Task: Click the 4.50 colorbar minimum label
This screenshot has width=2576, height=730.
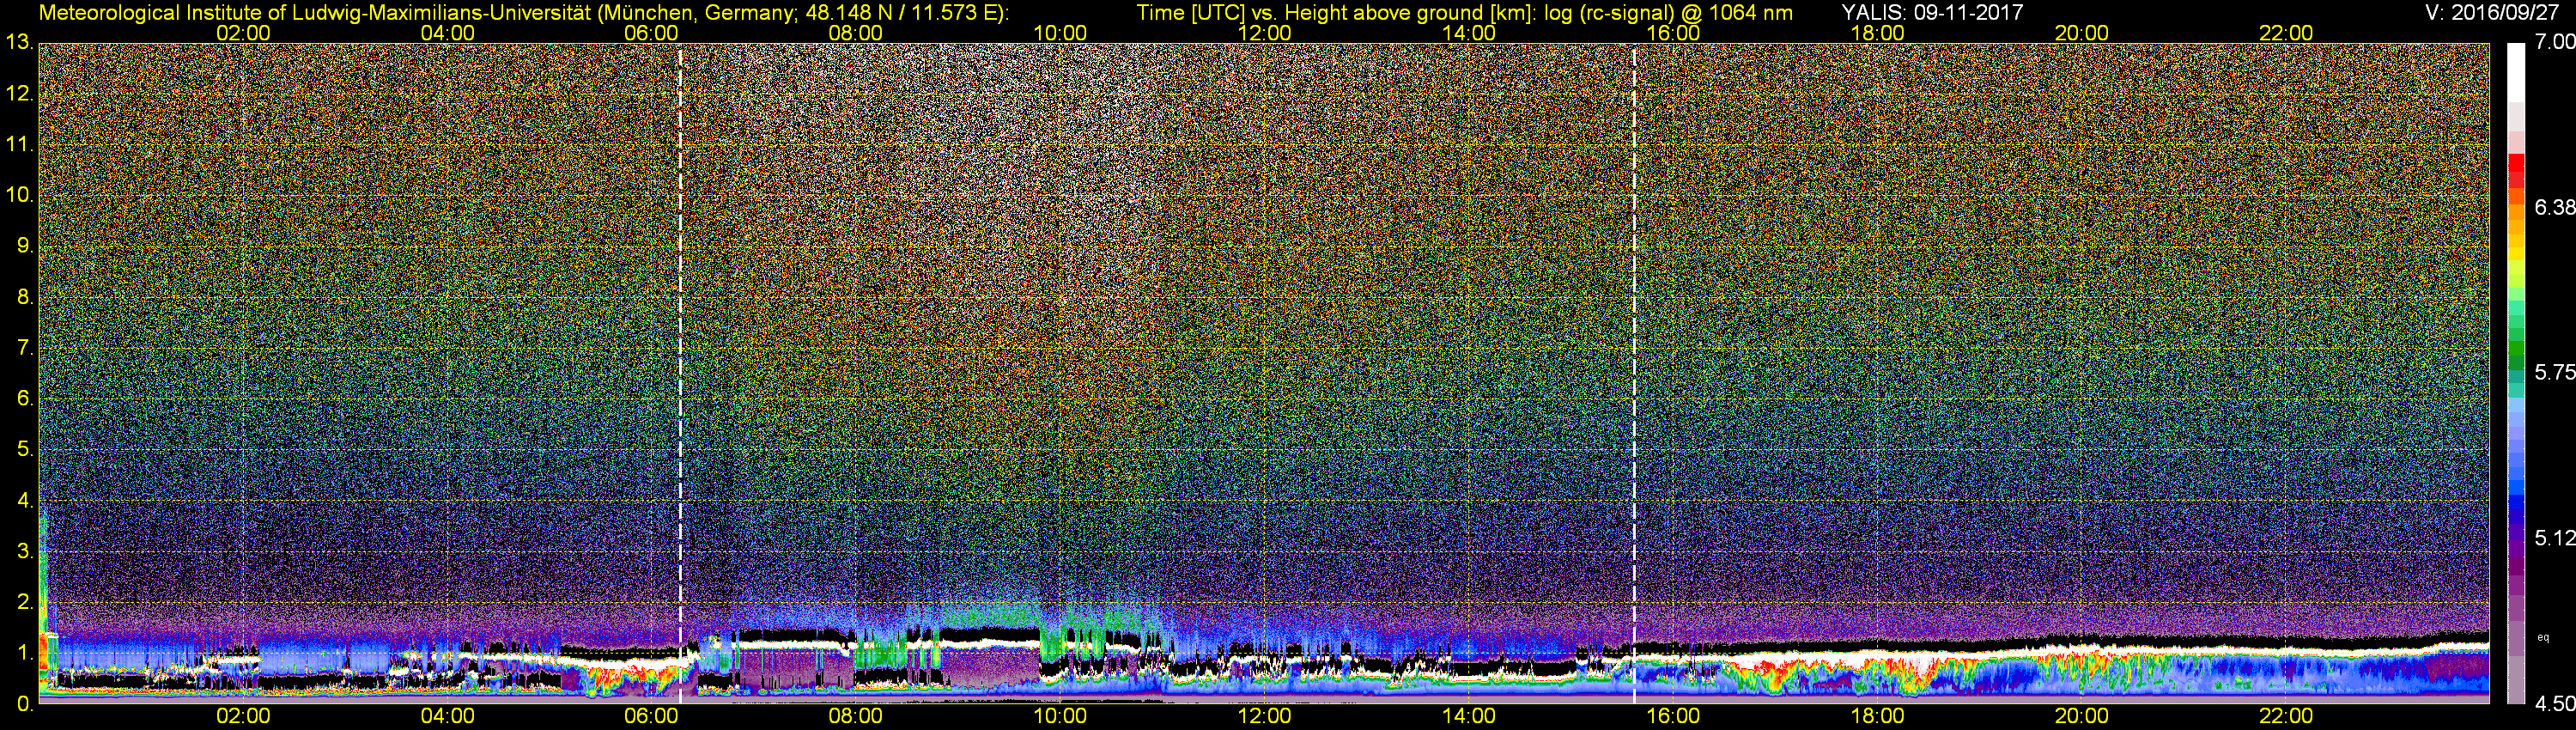Action: tap(2554, 704)
